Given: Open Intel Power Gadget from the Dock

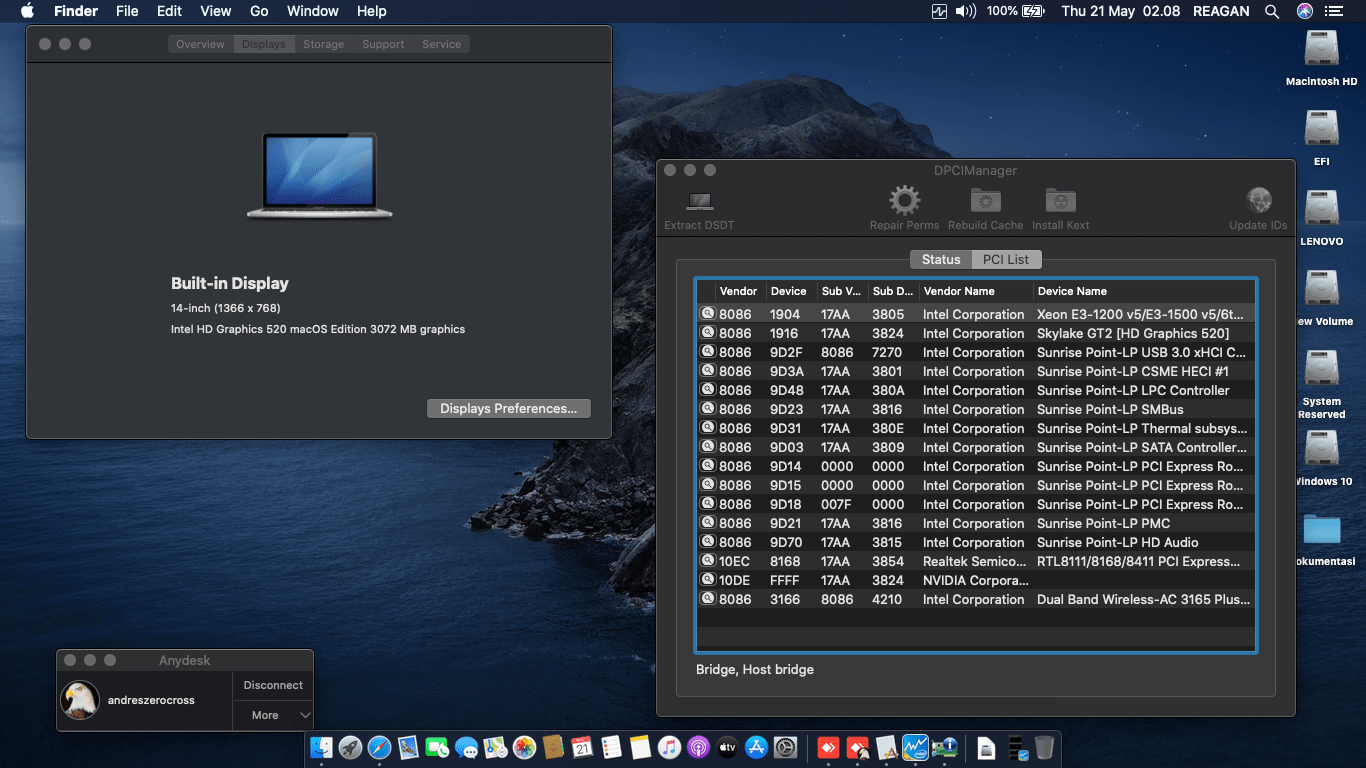Looking at the screenshot, I should pos(916,747).
